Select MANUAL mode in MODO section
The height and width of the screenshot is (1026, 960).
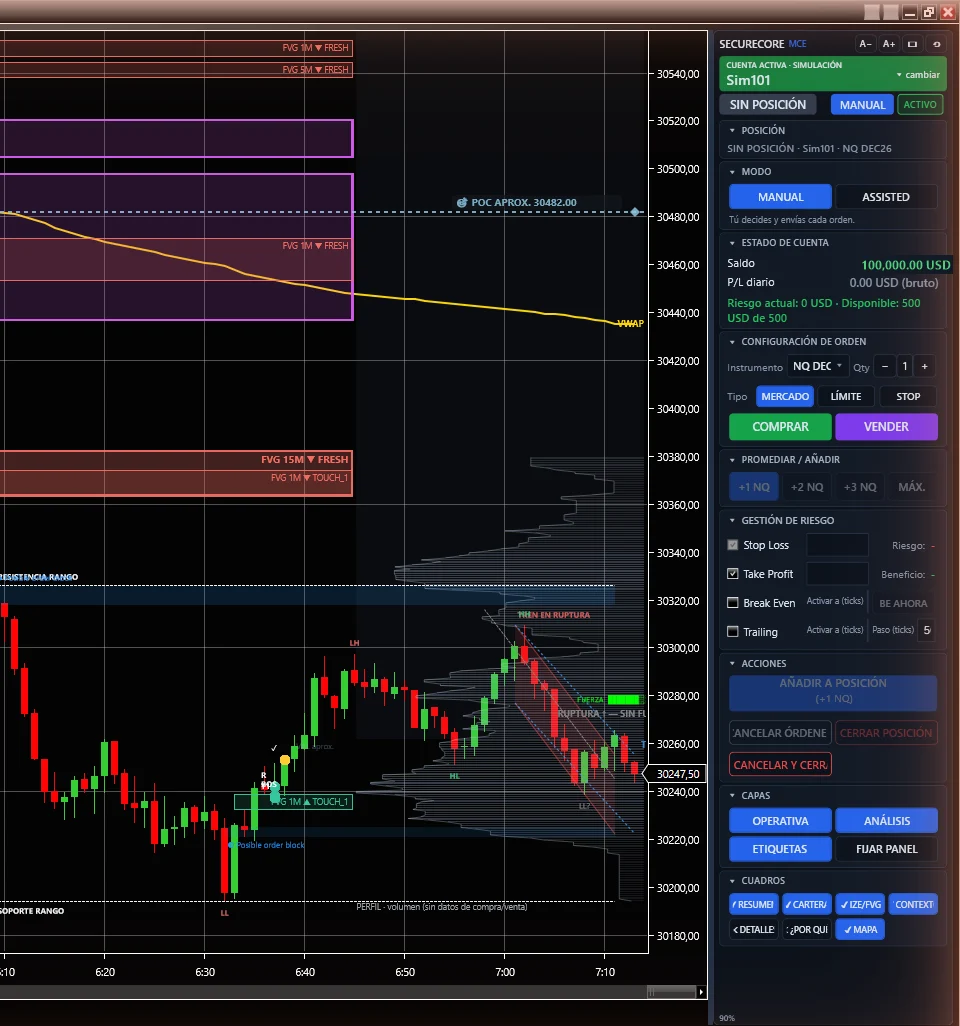780,197
